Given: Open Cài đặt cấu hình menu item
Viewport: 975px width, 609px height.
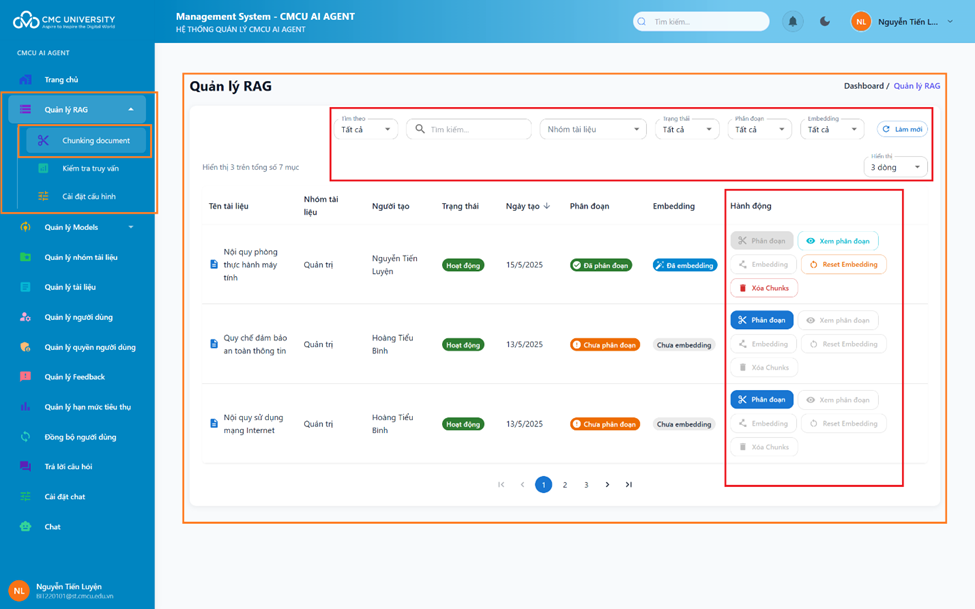Looking at the screenshot, I should pos(89,196).
